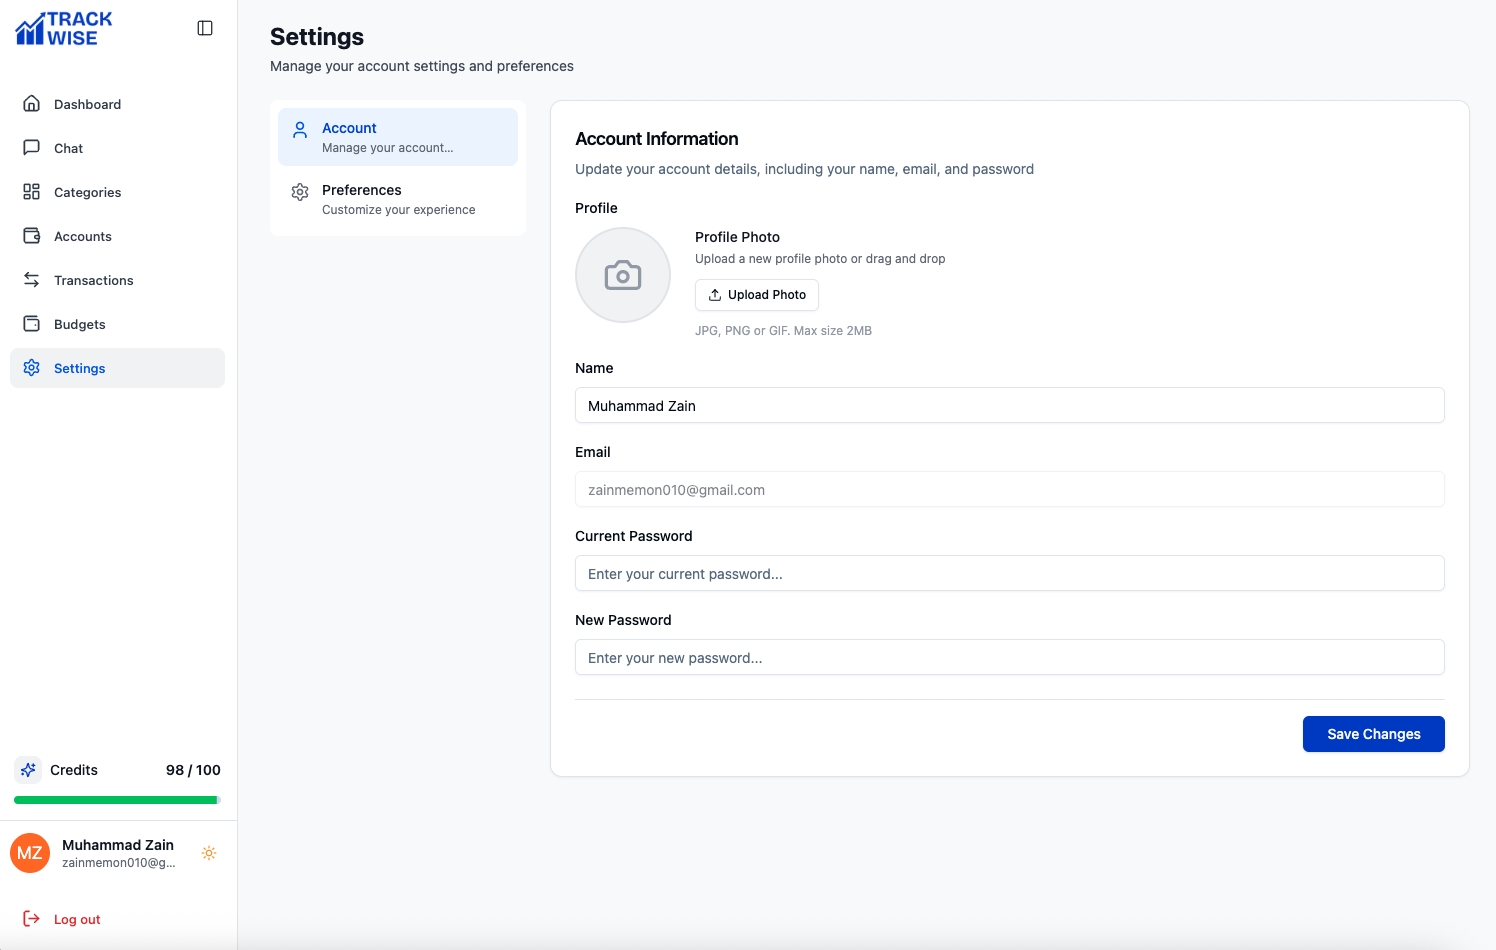Toggle the theme with the sun icon
The width and height of the screenshot is (1496, 950).
(208, 853)
